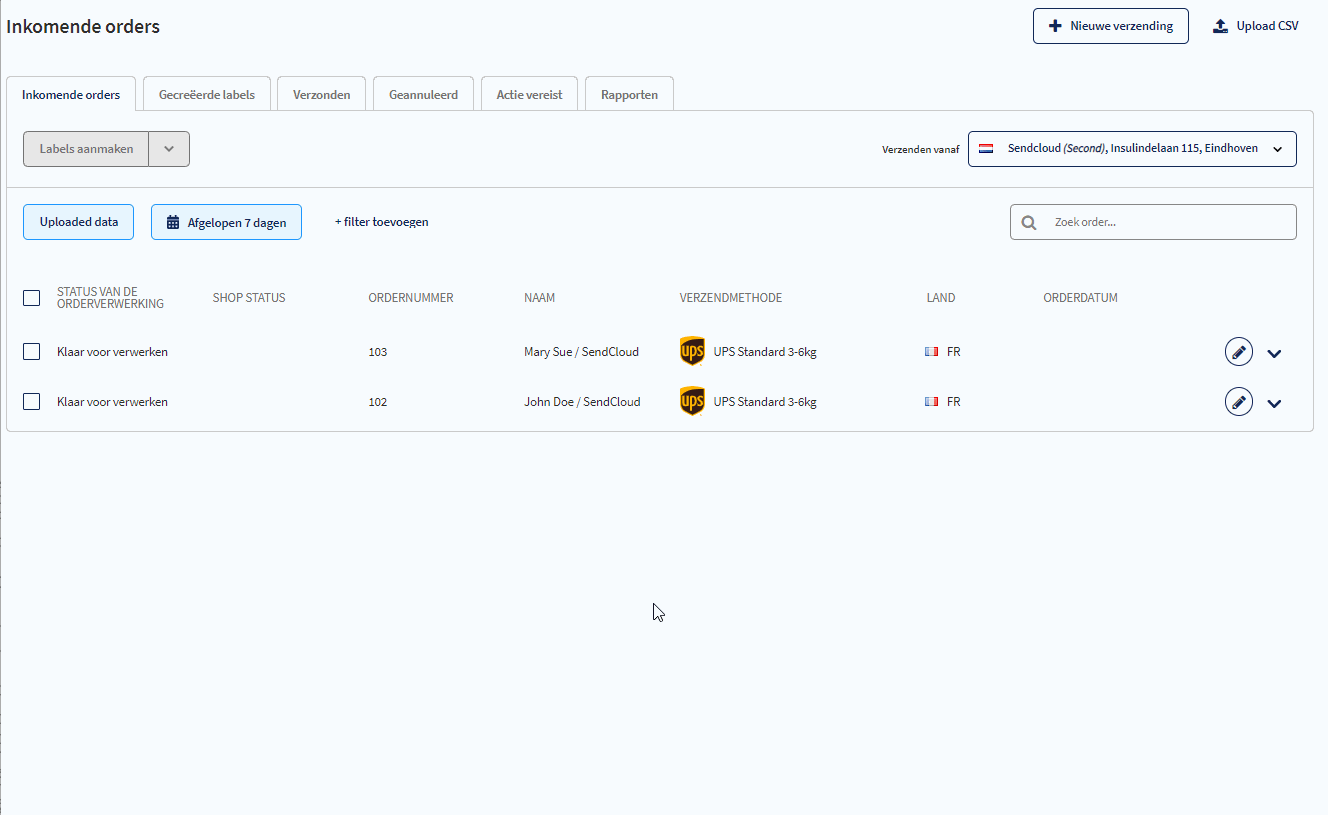Switch to the Inkomende orders tab
Image resolution: width=1328 pixels, height=815 pixels.
[x=71, y=95]
